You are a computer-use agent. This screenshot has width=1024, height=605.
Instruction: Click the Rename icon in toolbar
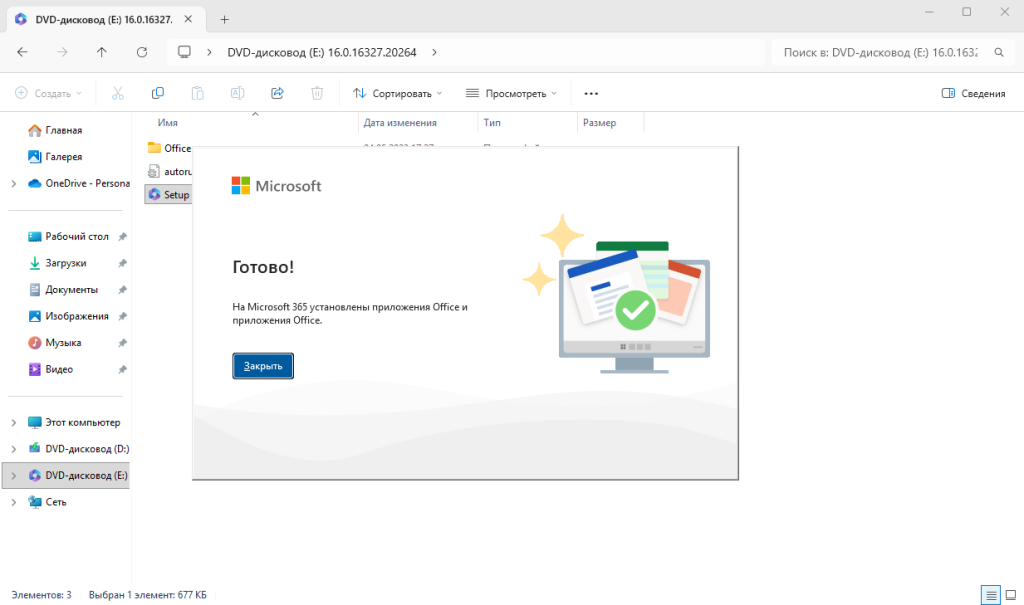pos(238,93)
